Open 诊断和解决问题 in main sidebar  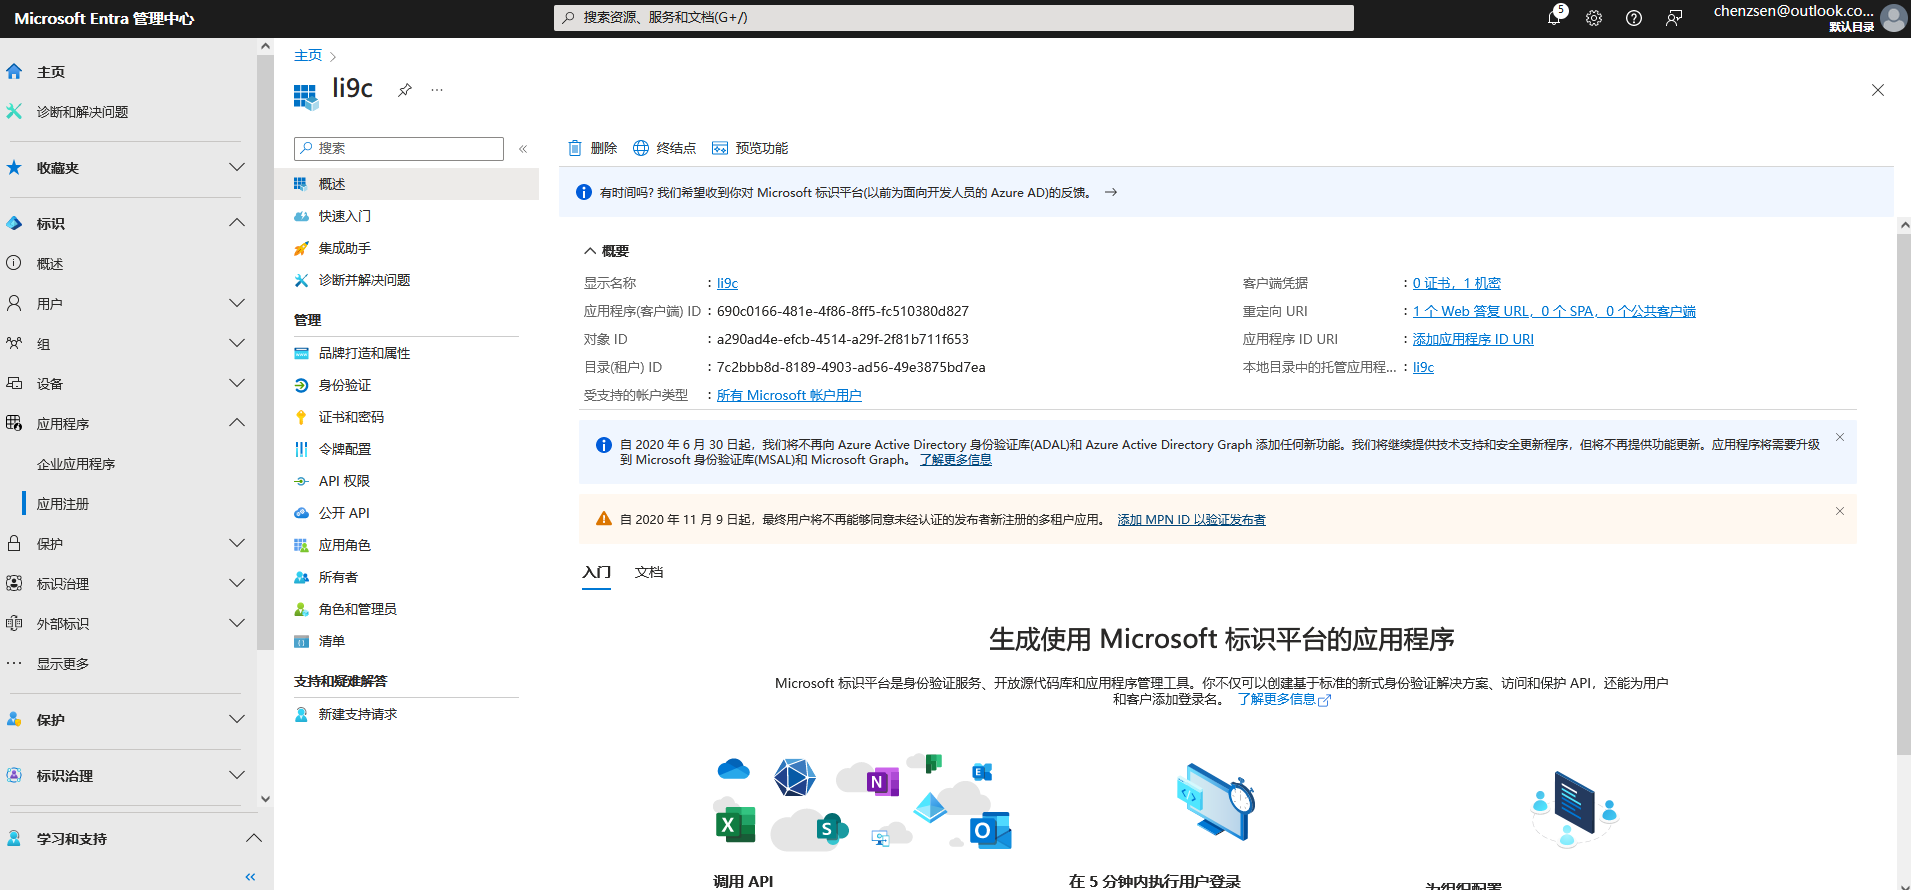pos(82,112)
